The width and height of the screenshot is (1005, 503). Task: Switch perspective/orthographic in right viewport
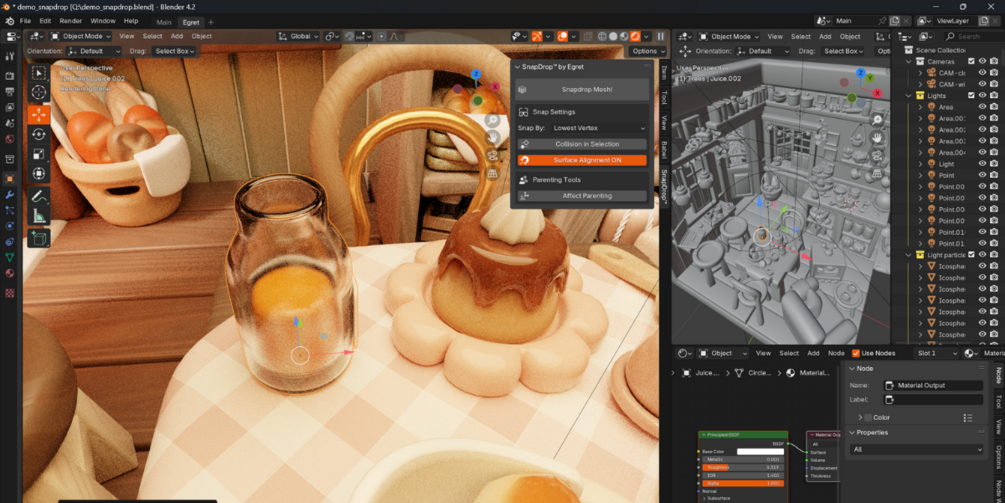coord(877,172)
